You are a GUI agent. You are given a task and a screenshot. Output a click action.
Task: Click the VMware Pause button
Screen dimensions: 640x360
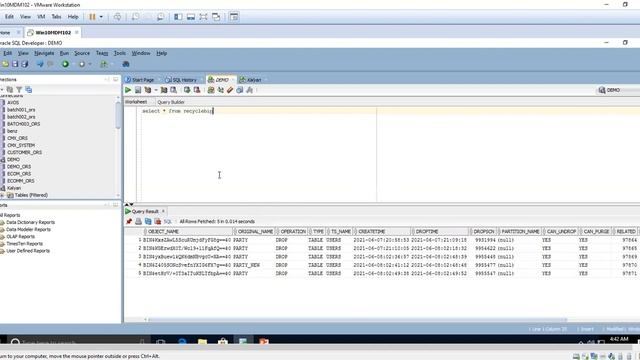point(92,17)
